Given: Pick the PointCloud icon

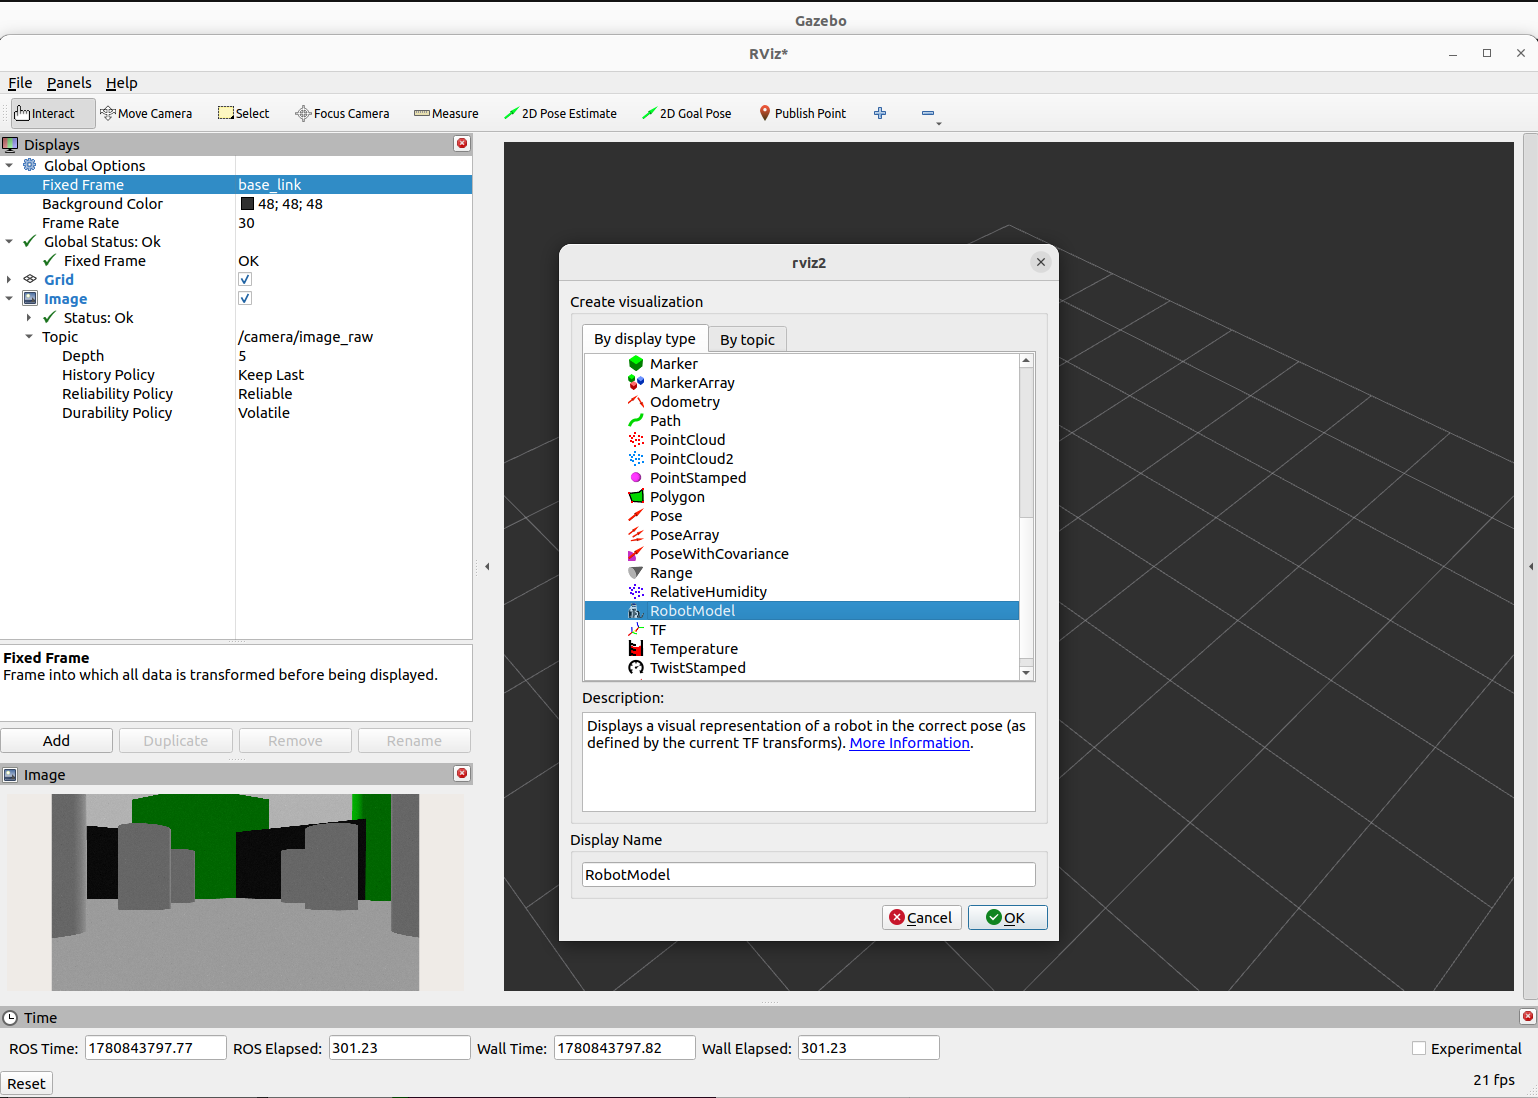Looking at the screenshot, I should (x=636, y=439).
